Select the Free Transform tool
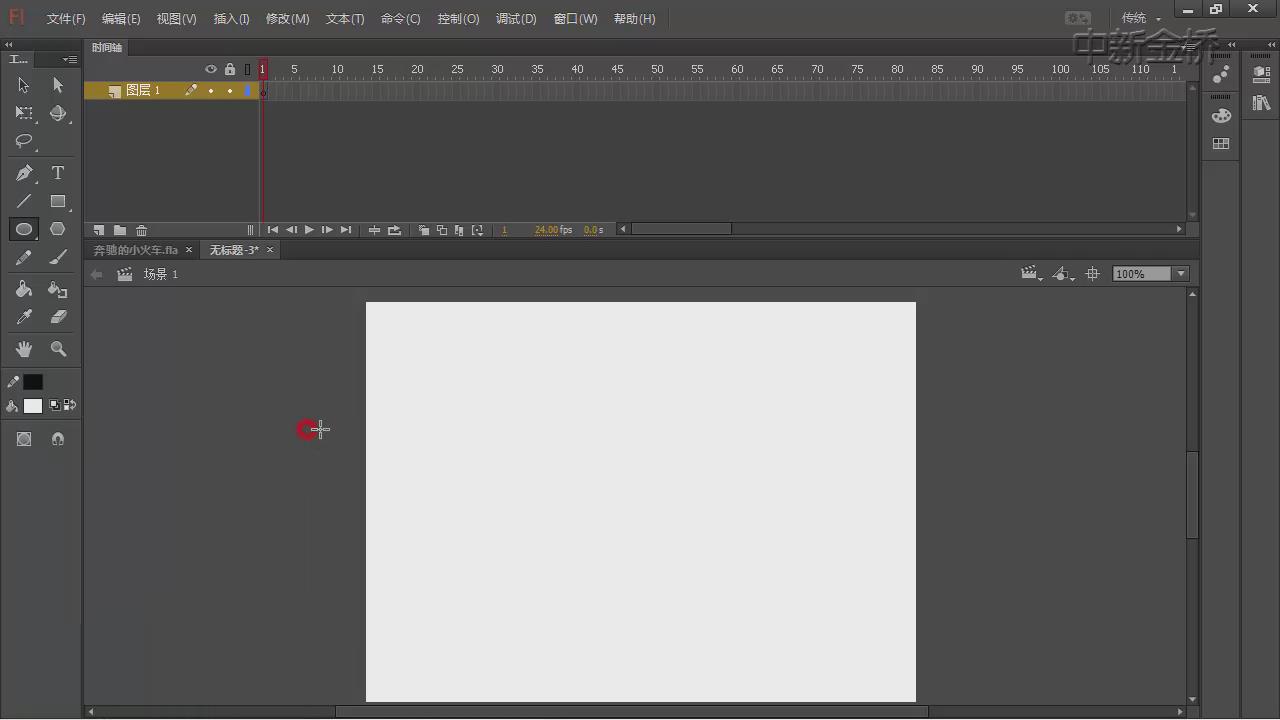 click(24, 113)
